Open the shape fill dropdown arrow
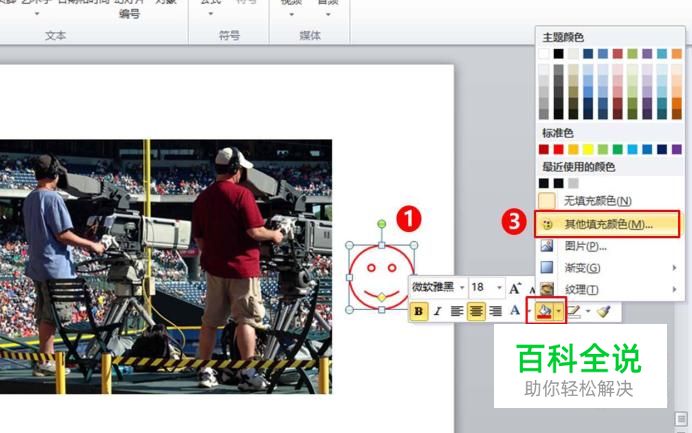Screen dimensions: 692x433 pyautogui.click(x=559, y=311)
